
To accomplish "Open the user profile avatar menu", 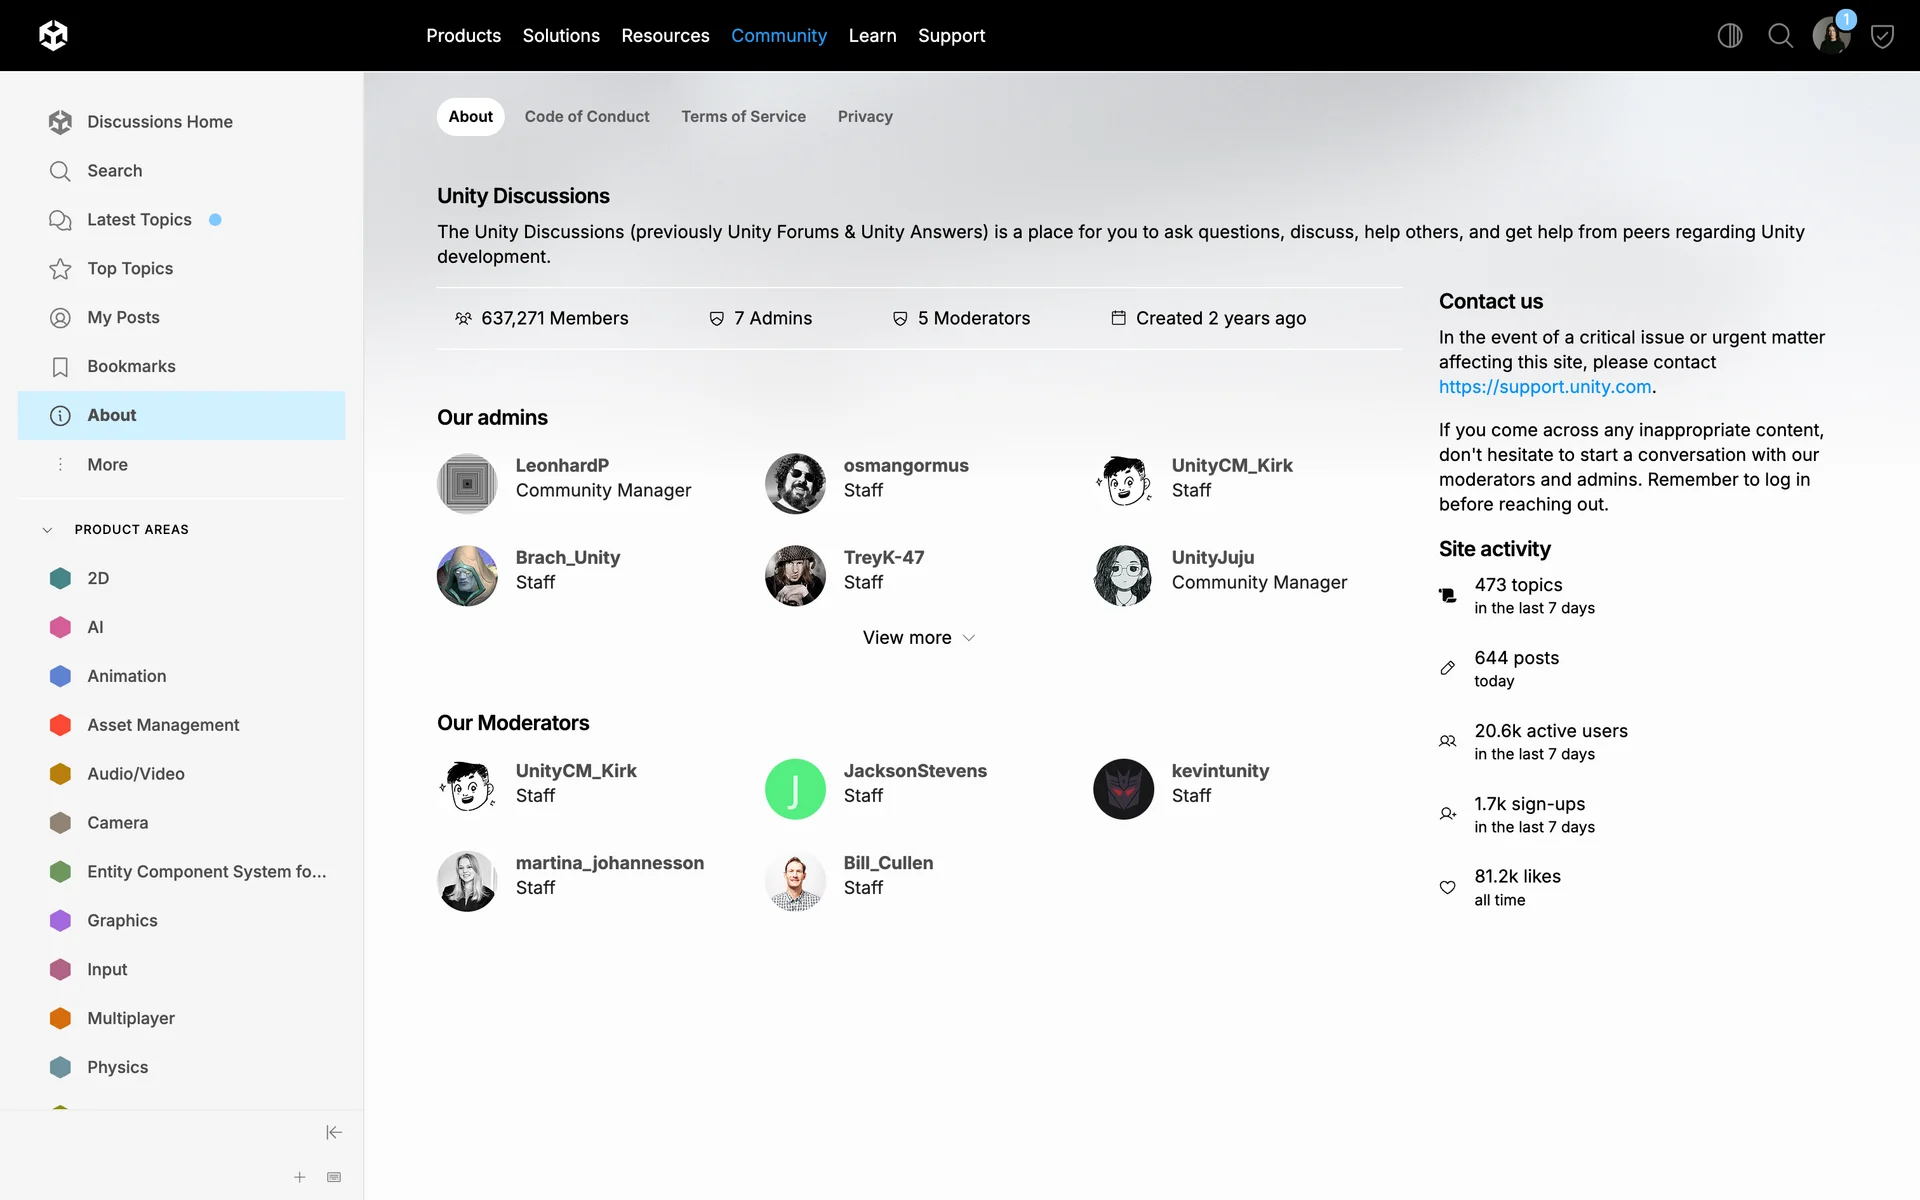I will pos(1830,36).
